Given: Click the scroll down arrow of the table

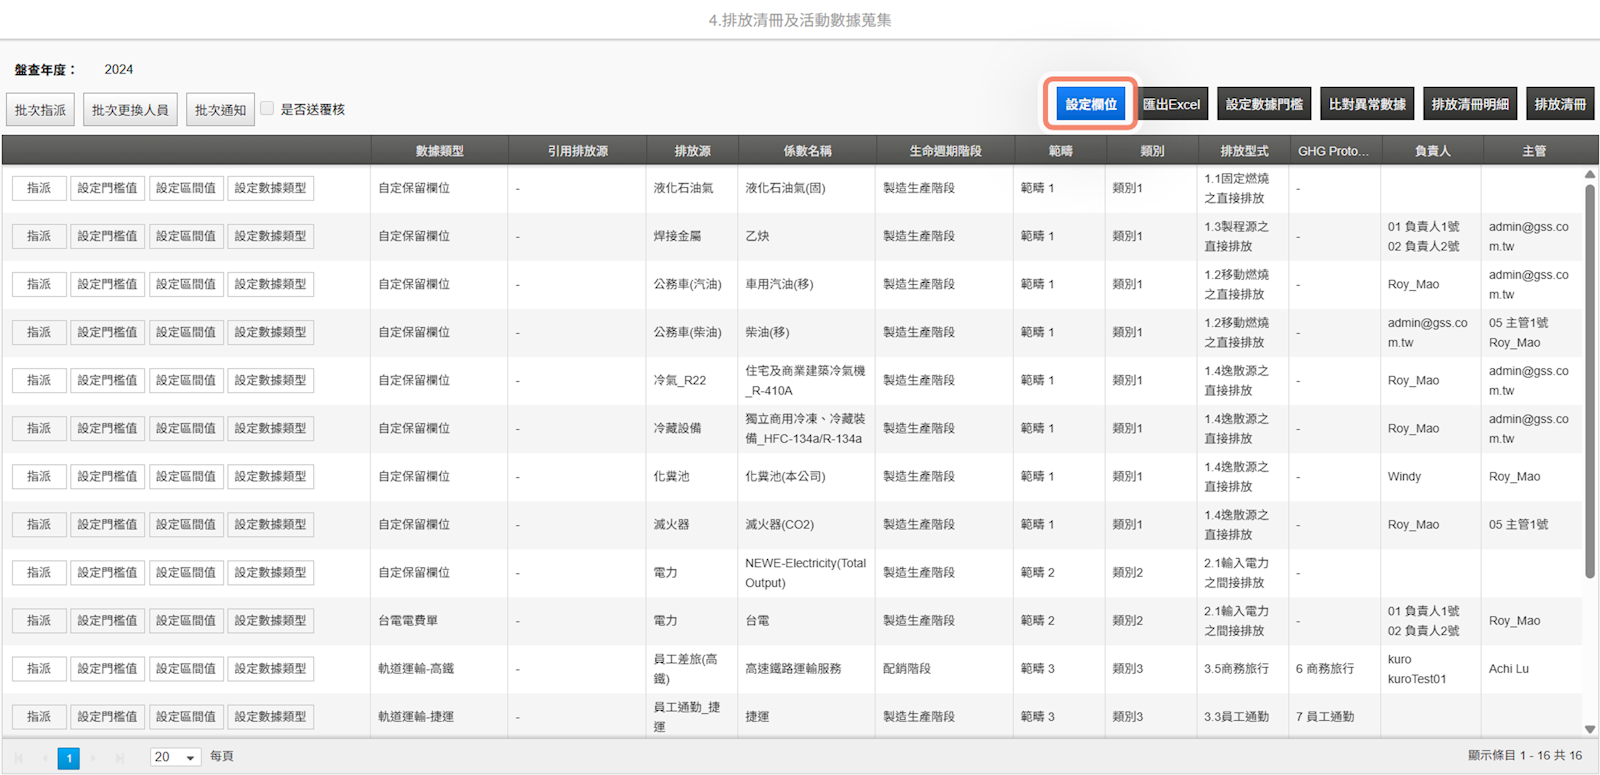Looking at the screenshot, I should click(x=1590, y=729).
